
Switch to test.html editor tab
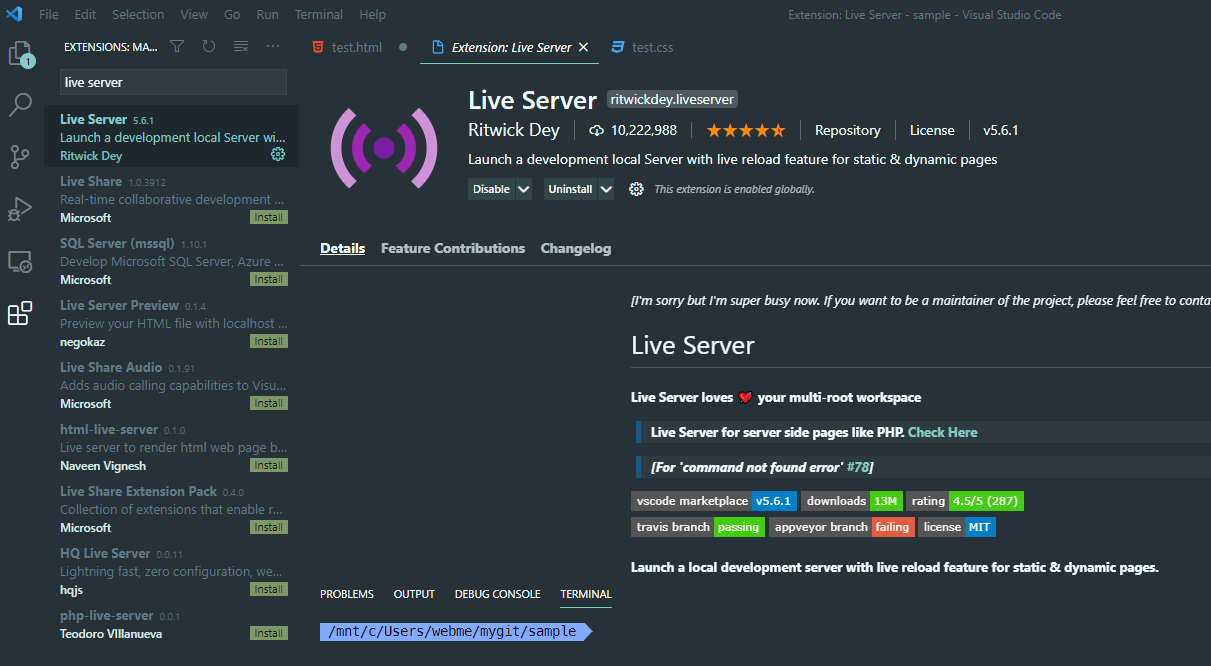tap(357, 47)
